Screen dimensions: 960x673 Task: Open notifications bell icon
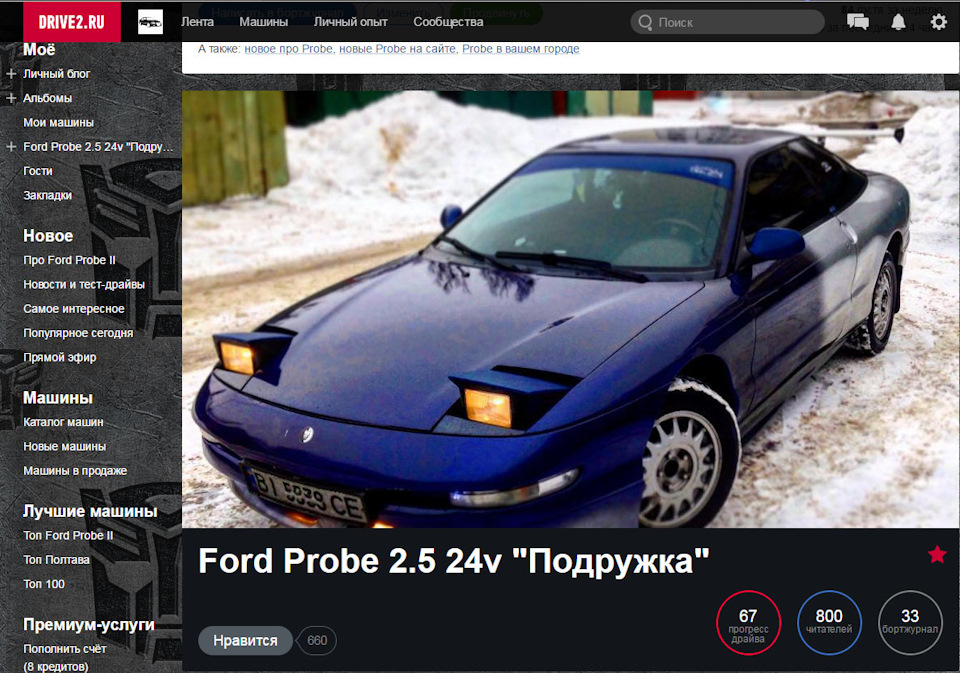click(898, 22)
